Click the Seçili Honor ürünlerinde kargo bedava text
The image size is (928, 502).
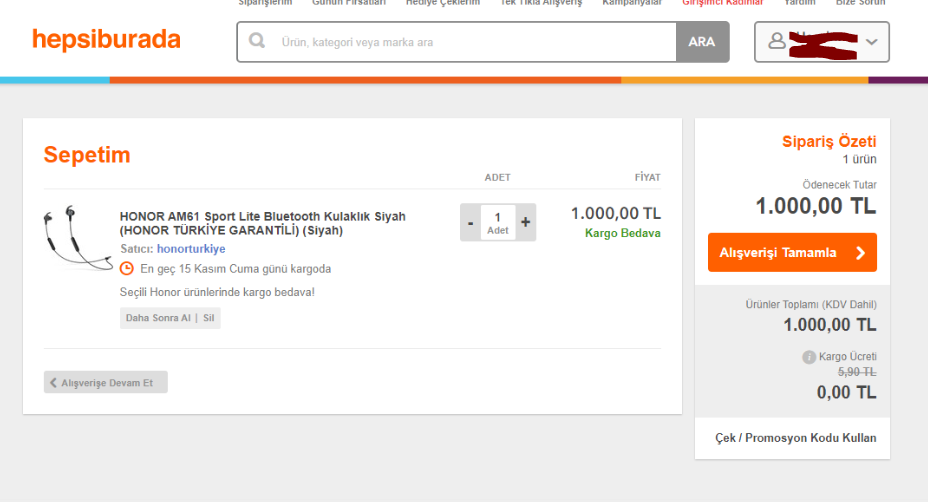pyautogui.click(x=217, y=292)
